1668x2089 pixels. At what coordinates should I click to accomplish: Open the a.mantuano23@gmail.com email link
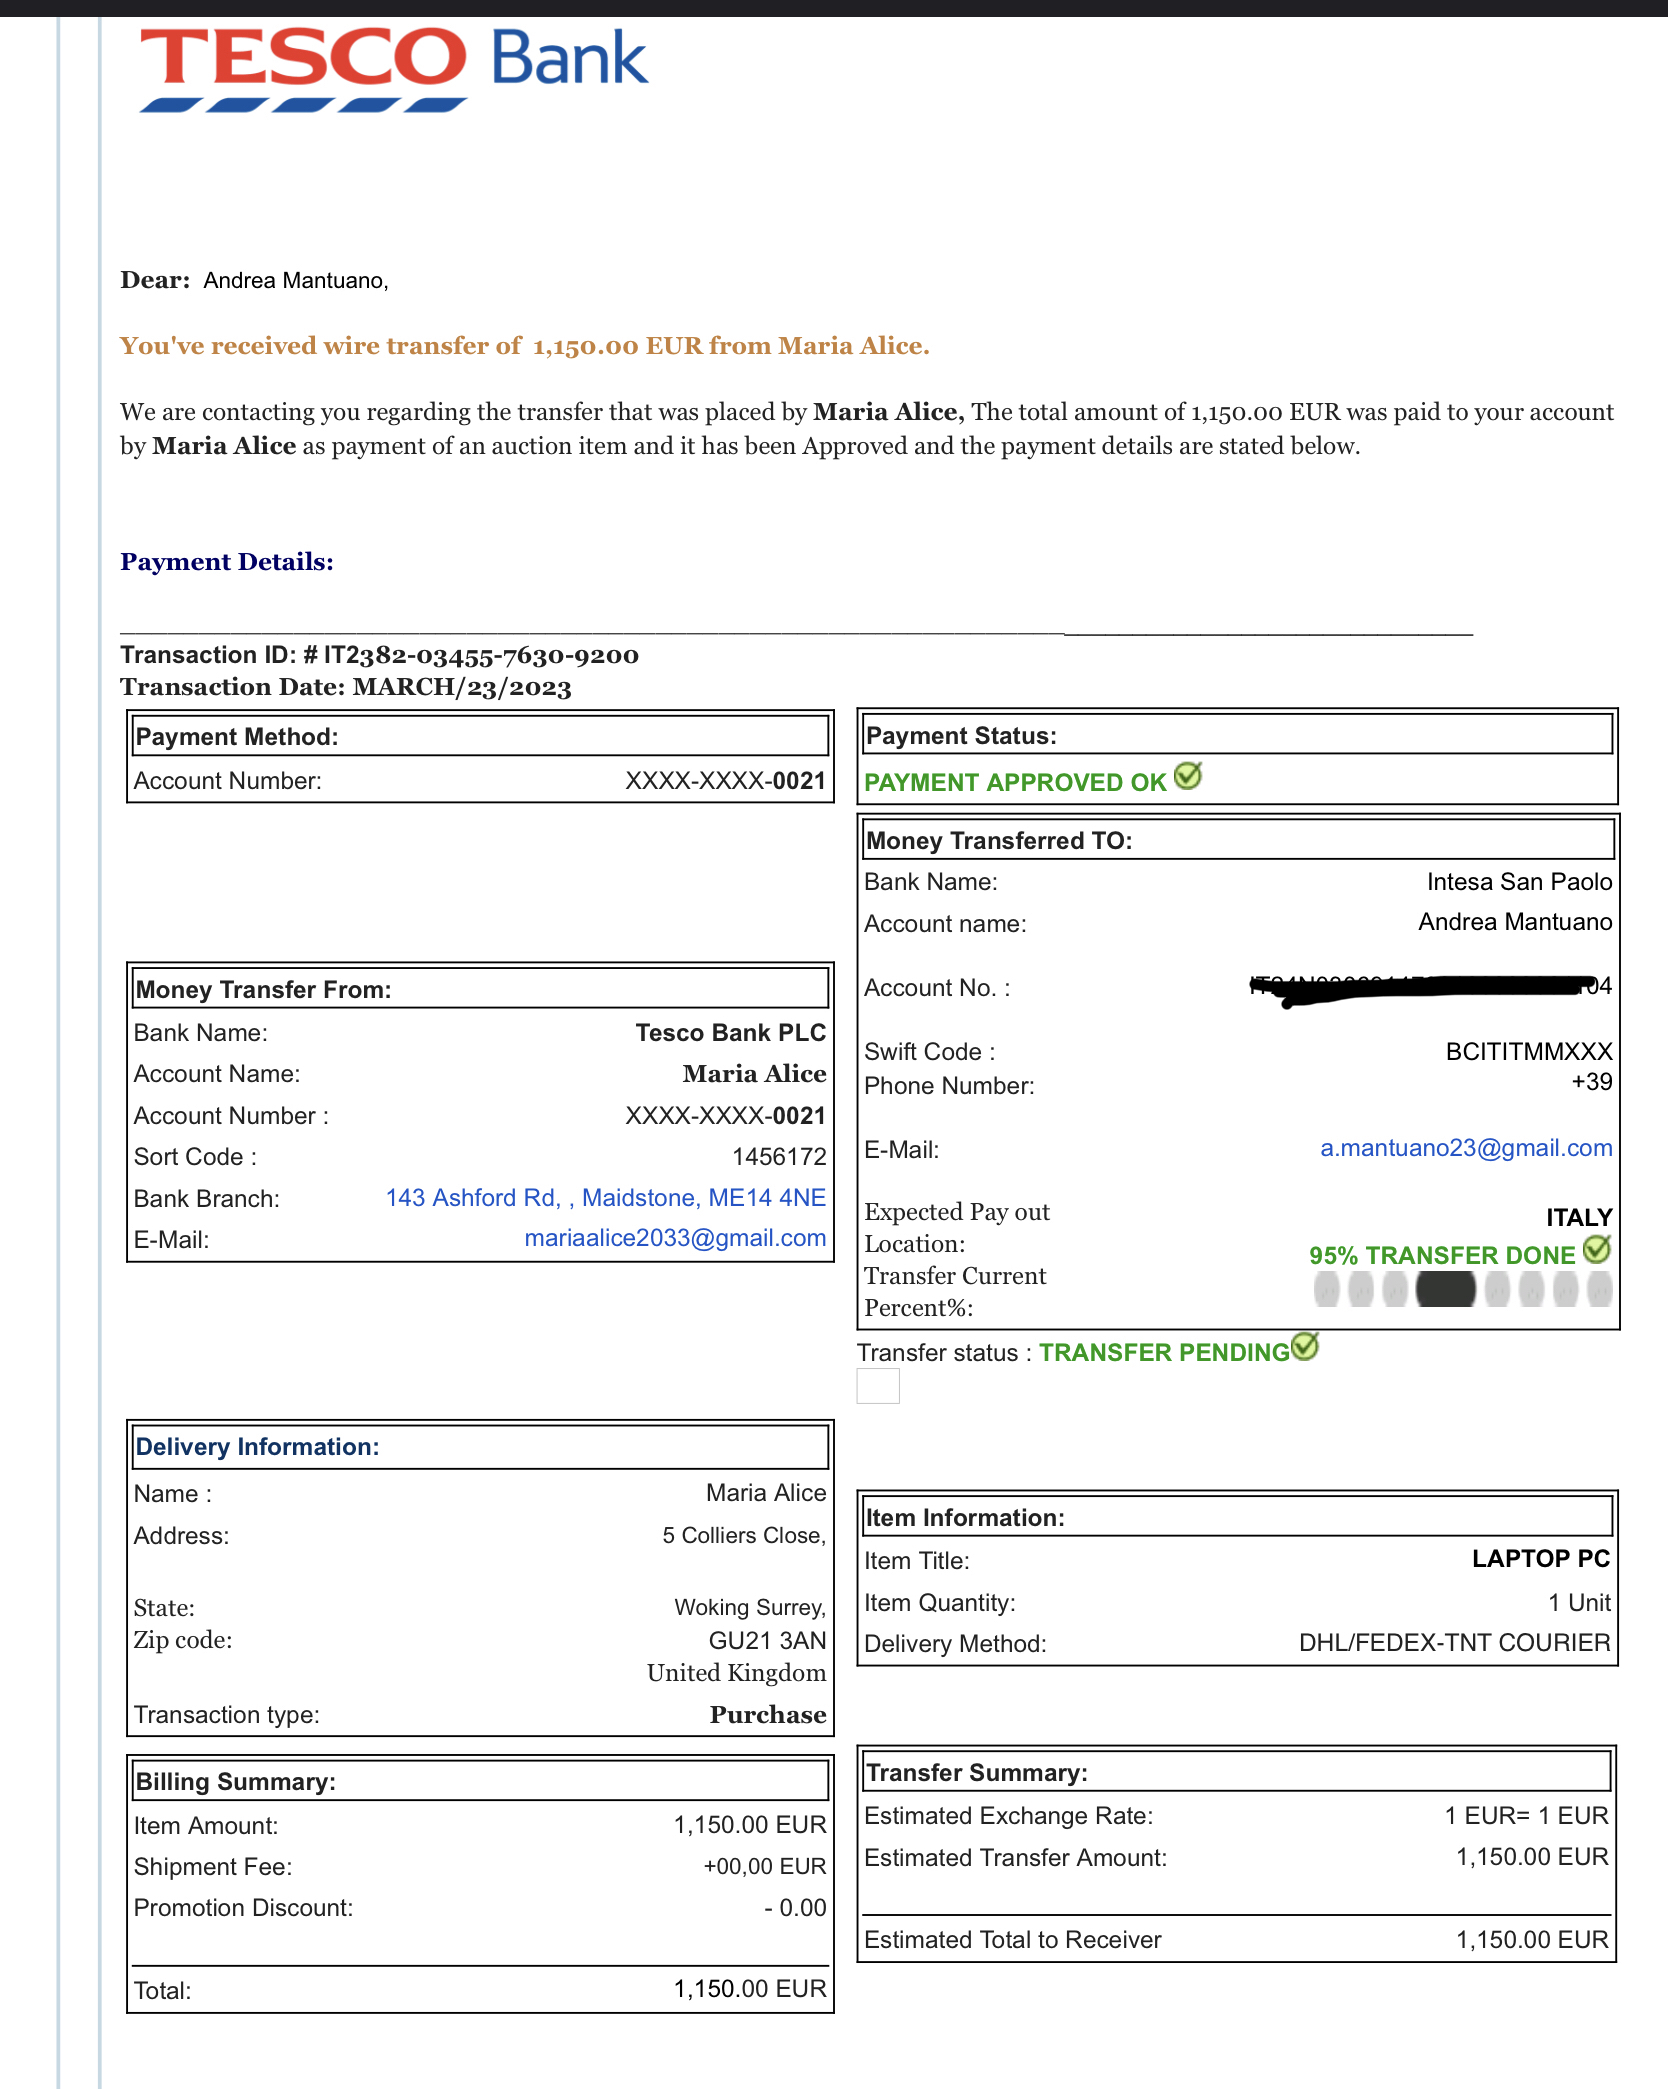click(x=1466, y=1148)
